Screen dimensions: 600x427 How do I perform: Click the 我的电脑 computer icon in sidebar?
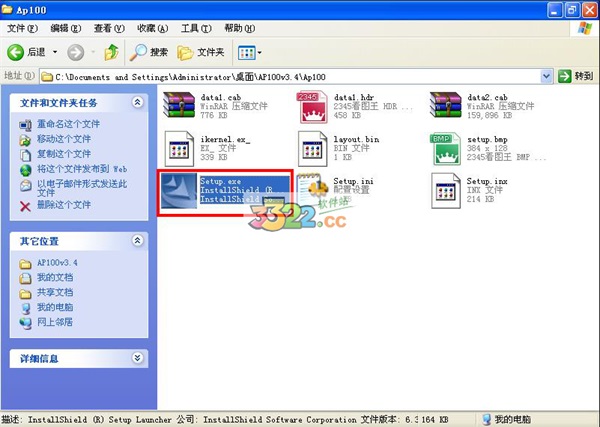coord(26,308)
